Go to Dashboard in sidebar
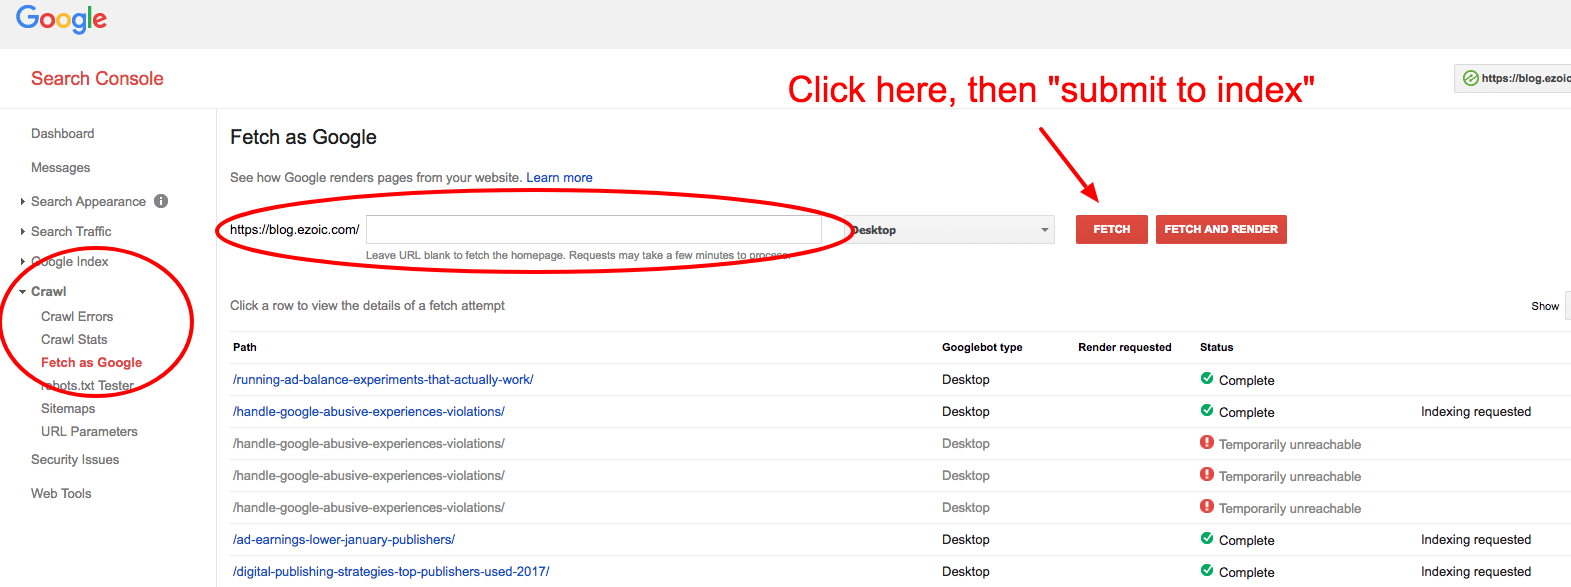Image resolution: width=1571 pixels, height=587 pixels. pyautogui.click(x=62, y=134)
